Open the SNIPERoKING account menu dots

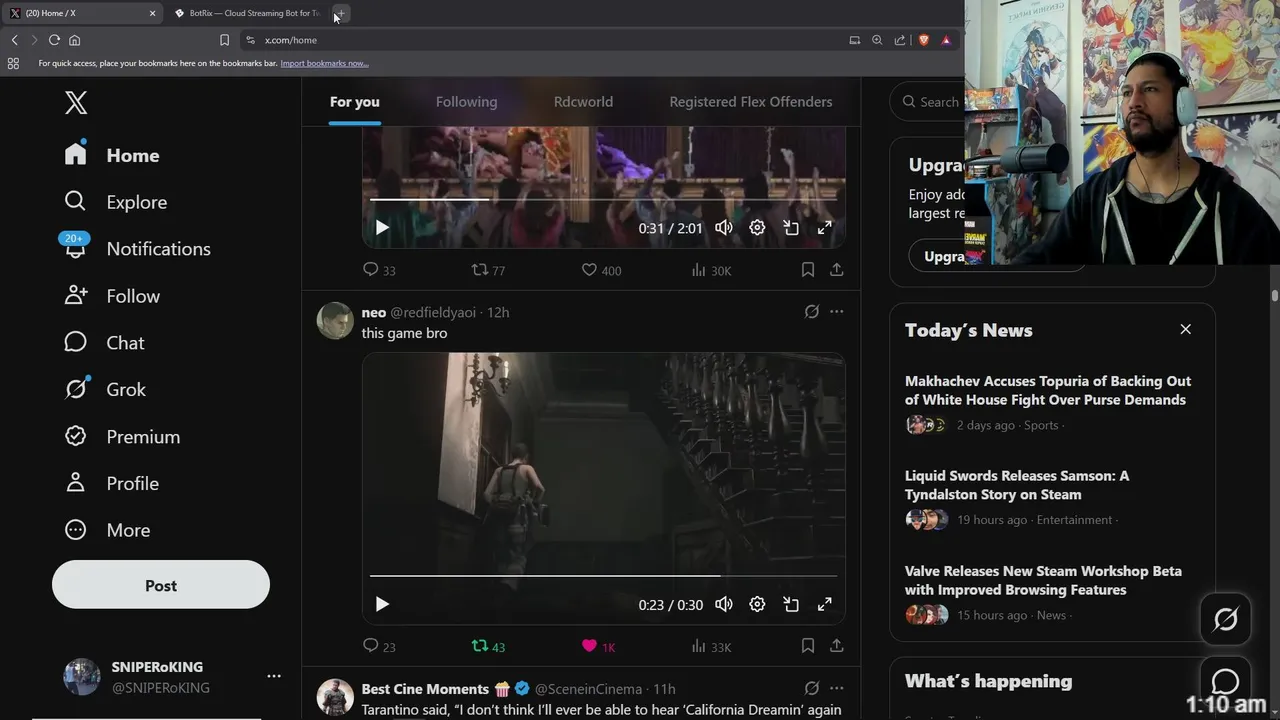coord(274,677)
